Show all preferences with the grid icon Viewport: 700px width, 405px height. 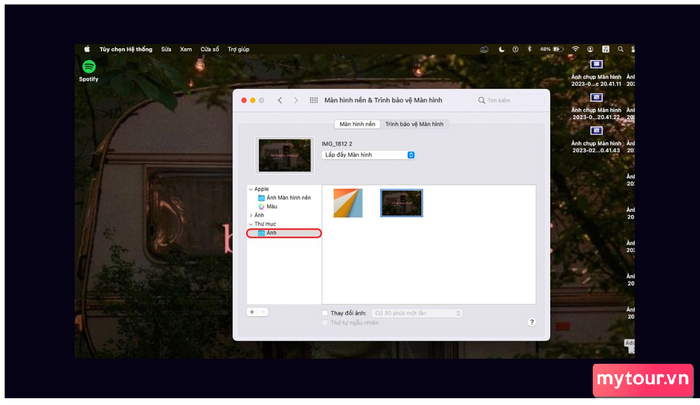pos(314,101)
